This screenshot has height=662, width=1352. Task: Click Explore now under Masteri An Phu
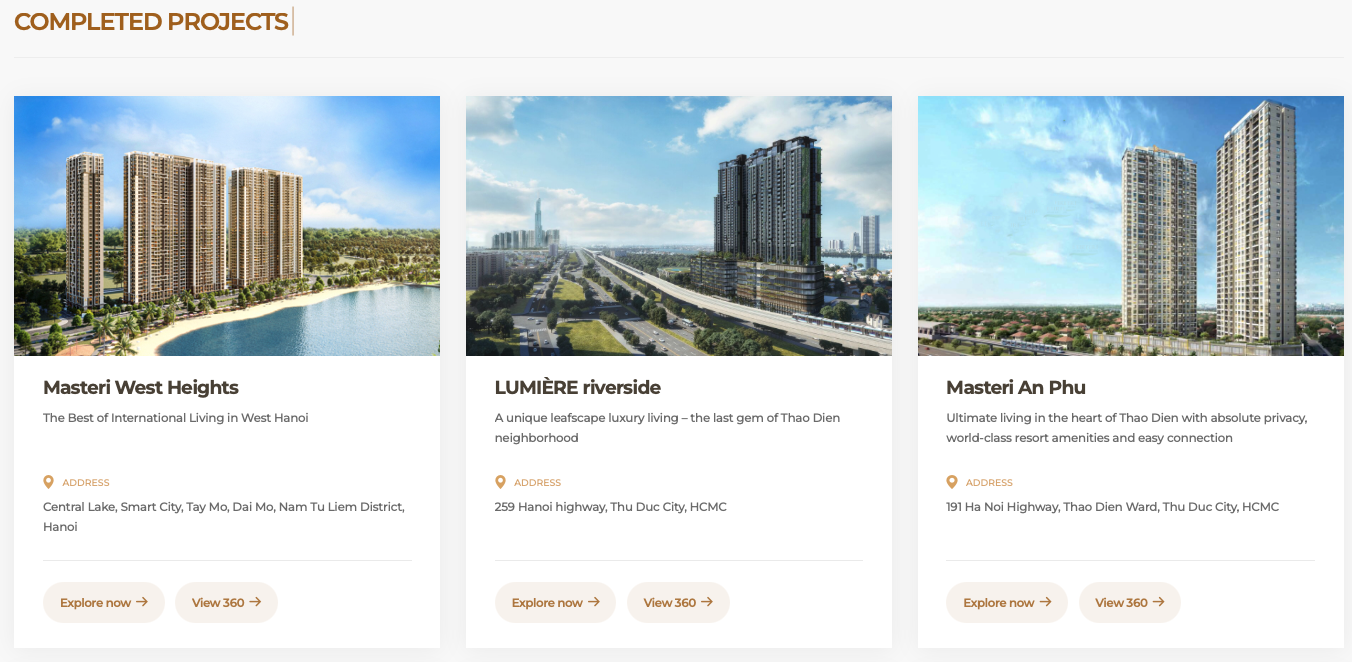(1007, 602)
